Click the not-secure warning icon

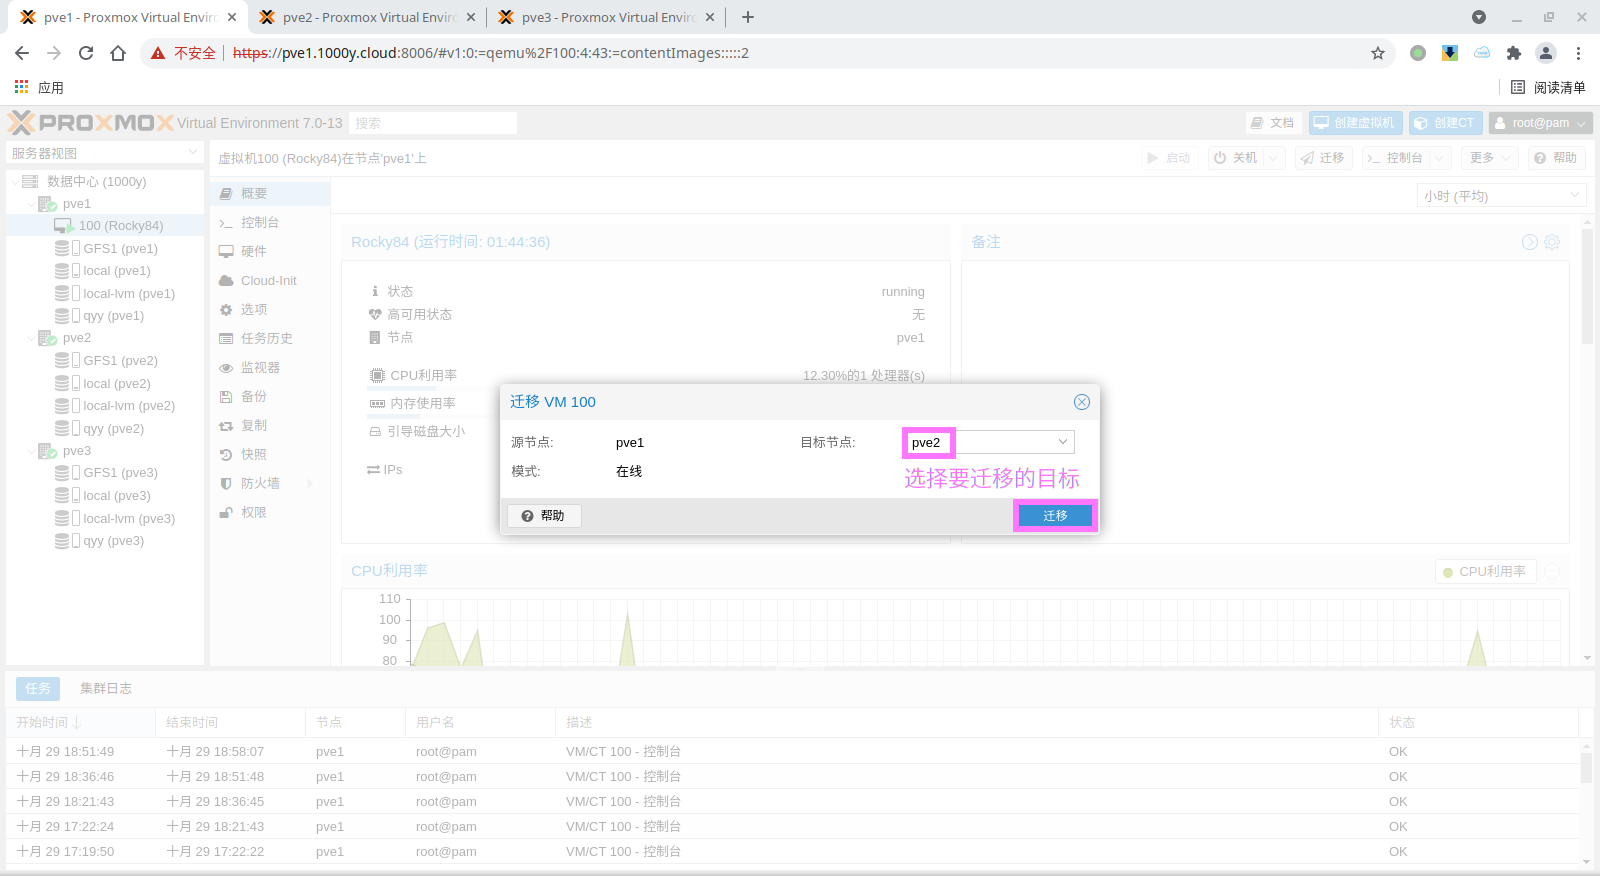tap(158, 53)
